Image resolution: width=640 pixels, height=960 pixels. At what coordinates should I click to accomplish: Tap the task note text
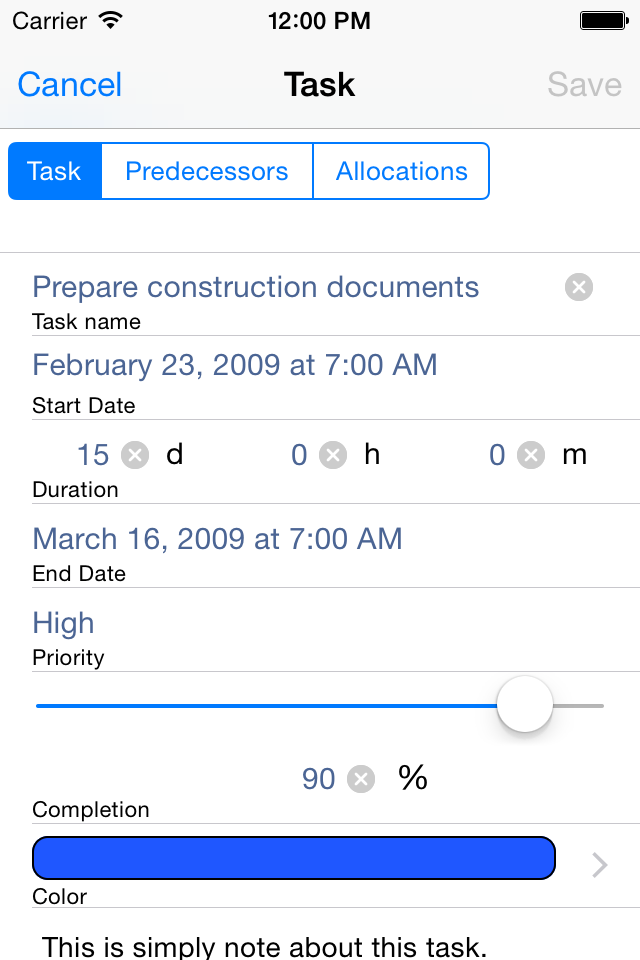point(265,944)
